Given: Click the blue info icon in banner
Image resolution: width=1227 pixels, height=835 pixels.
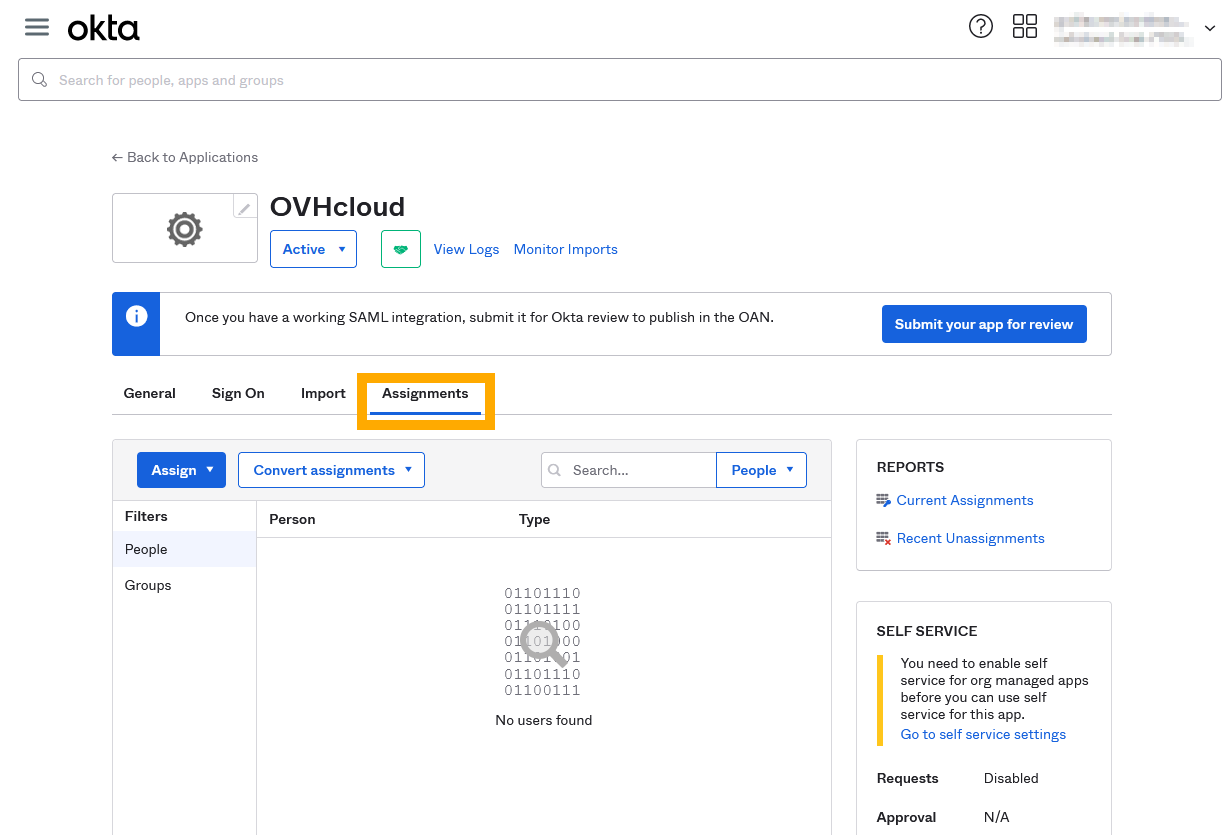Looking at the screenshot, I should click(136, 317).
